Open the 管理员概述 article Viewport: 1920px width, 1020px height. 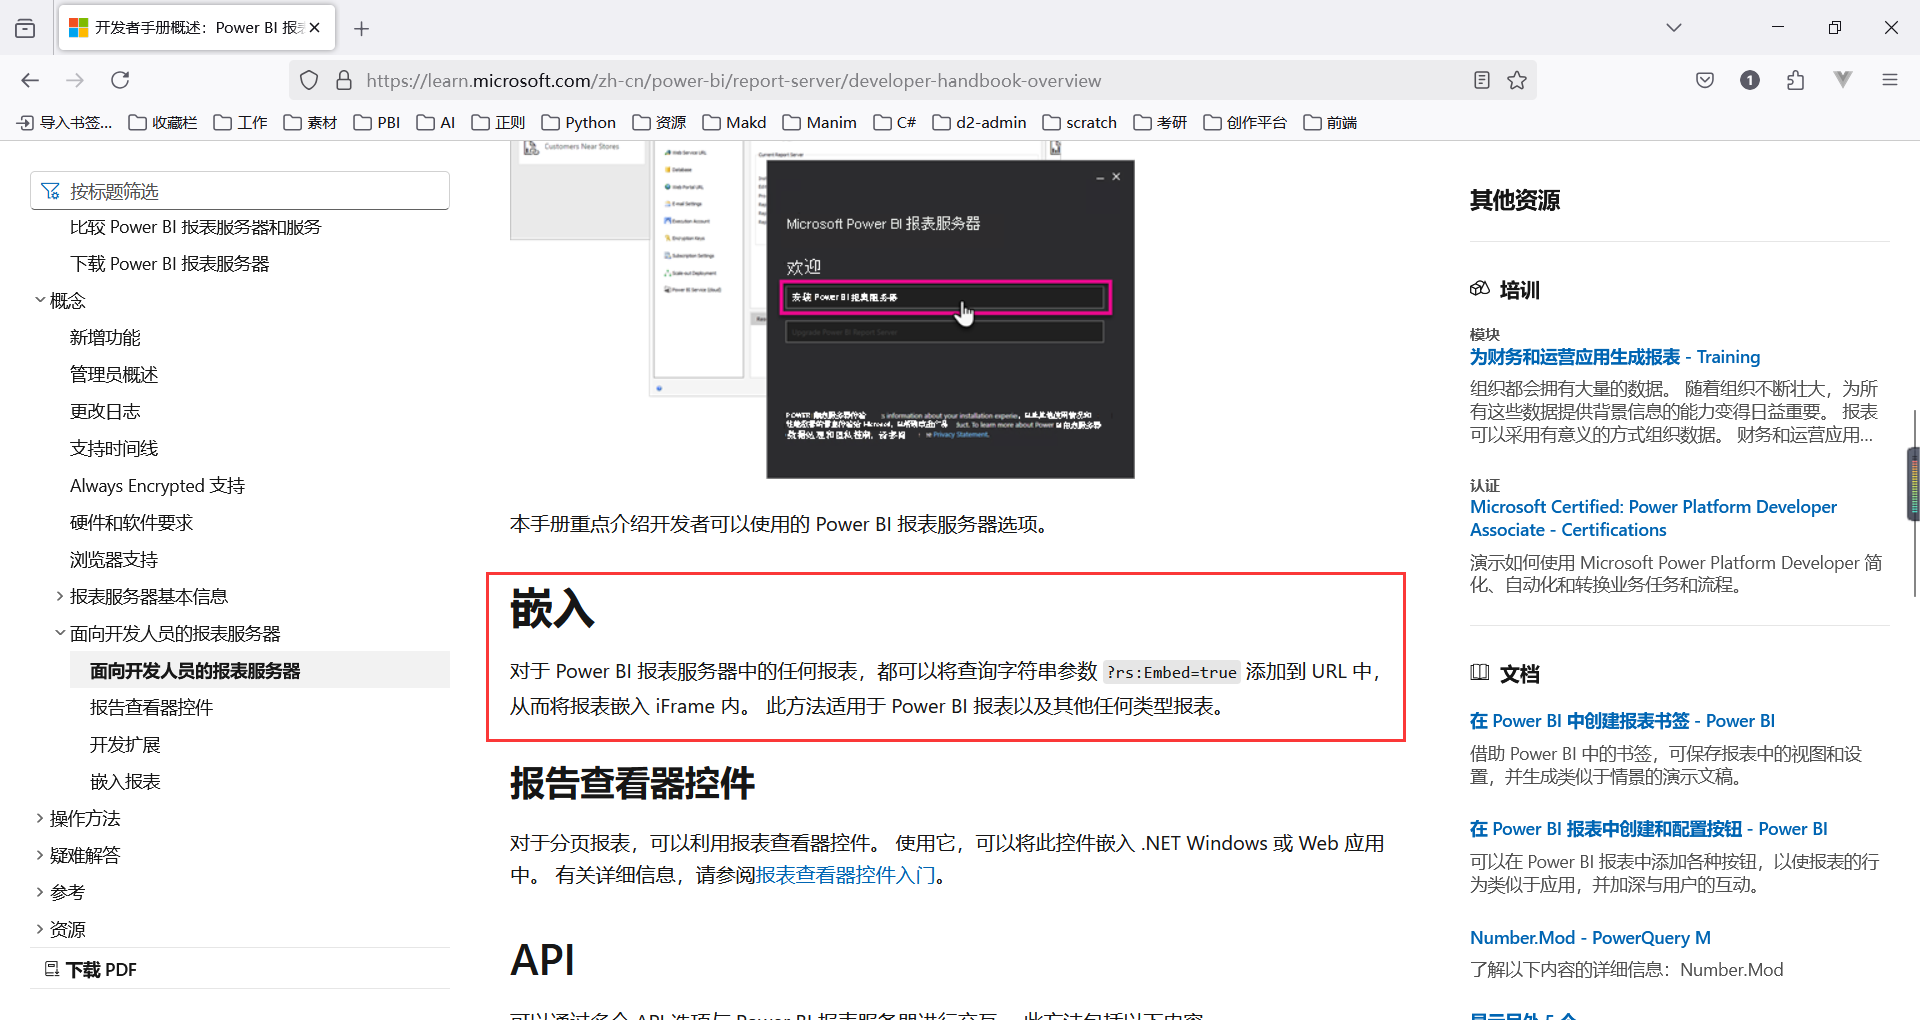[114, 375]
